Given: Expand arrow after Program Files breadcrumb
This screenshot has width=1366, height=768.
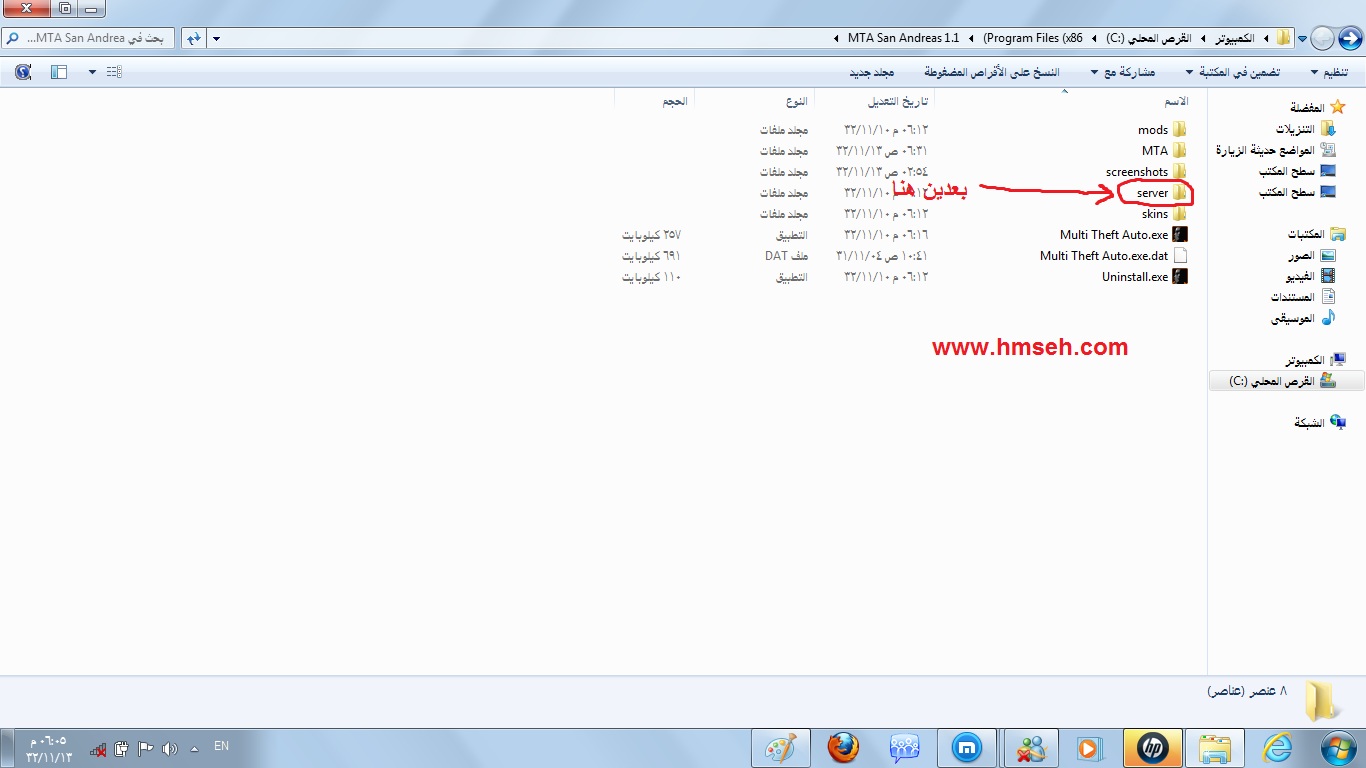Looking at the screenshot, I should coord(972,39).
